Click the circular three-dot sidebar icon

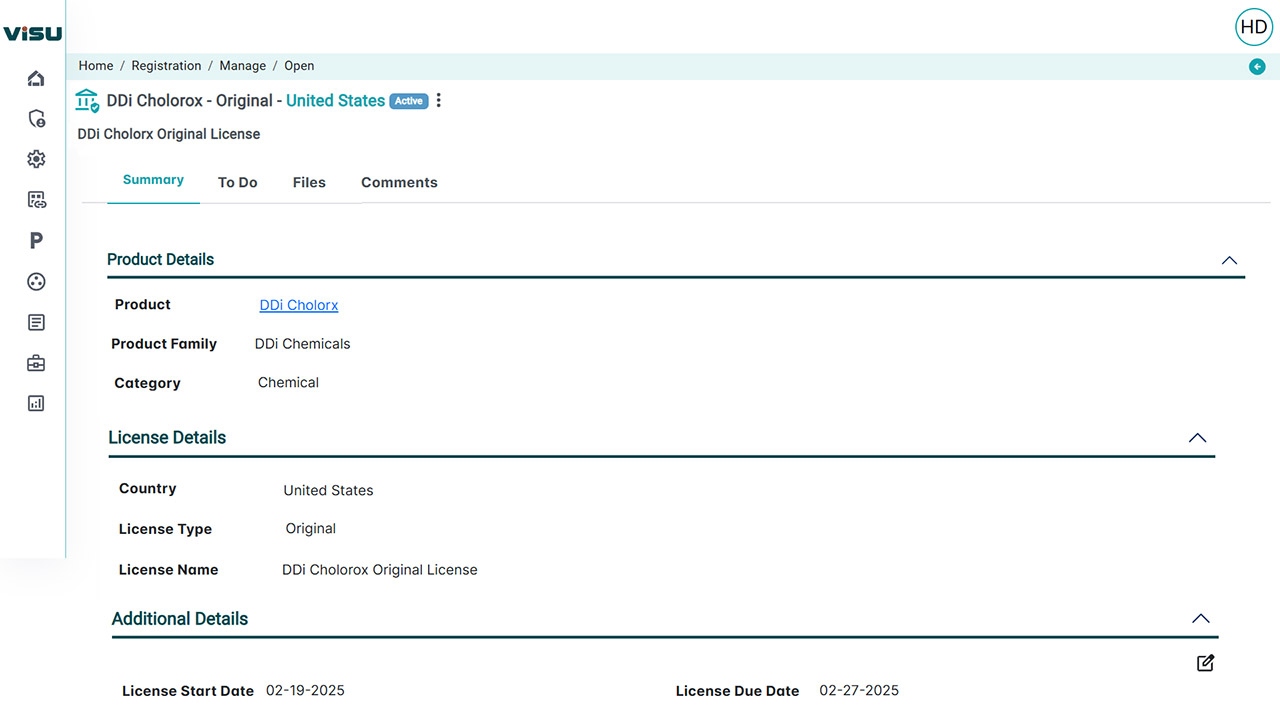click(36, 282)
